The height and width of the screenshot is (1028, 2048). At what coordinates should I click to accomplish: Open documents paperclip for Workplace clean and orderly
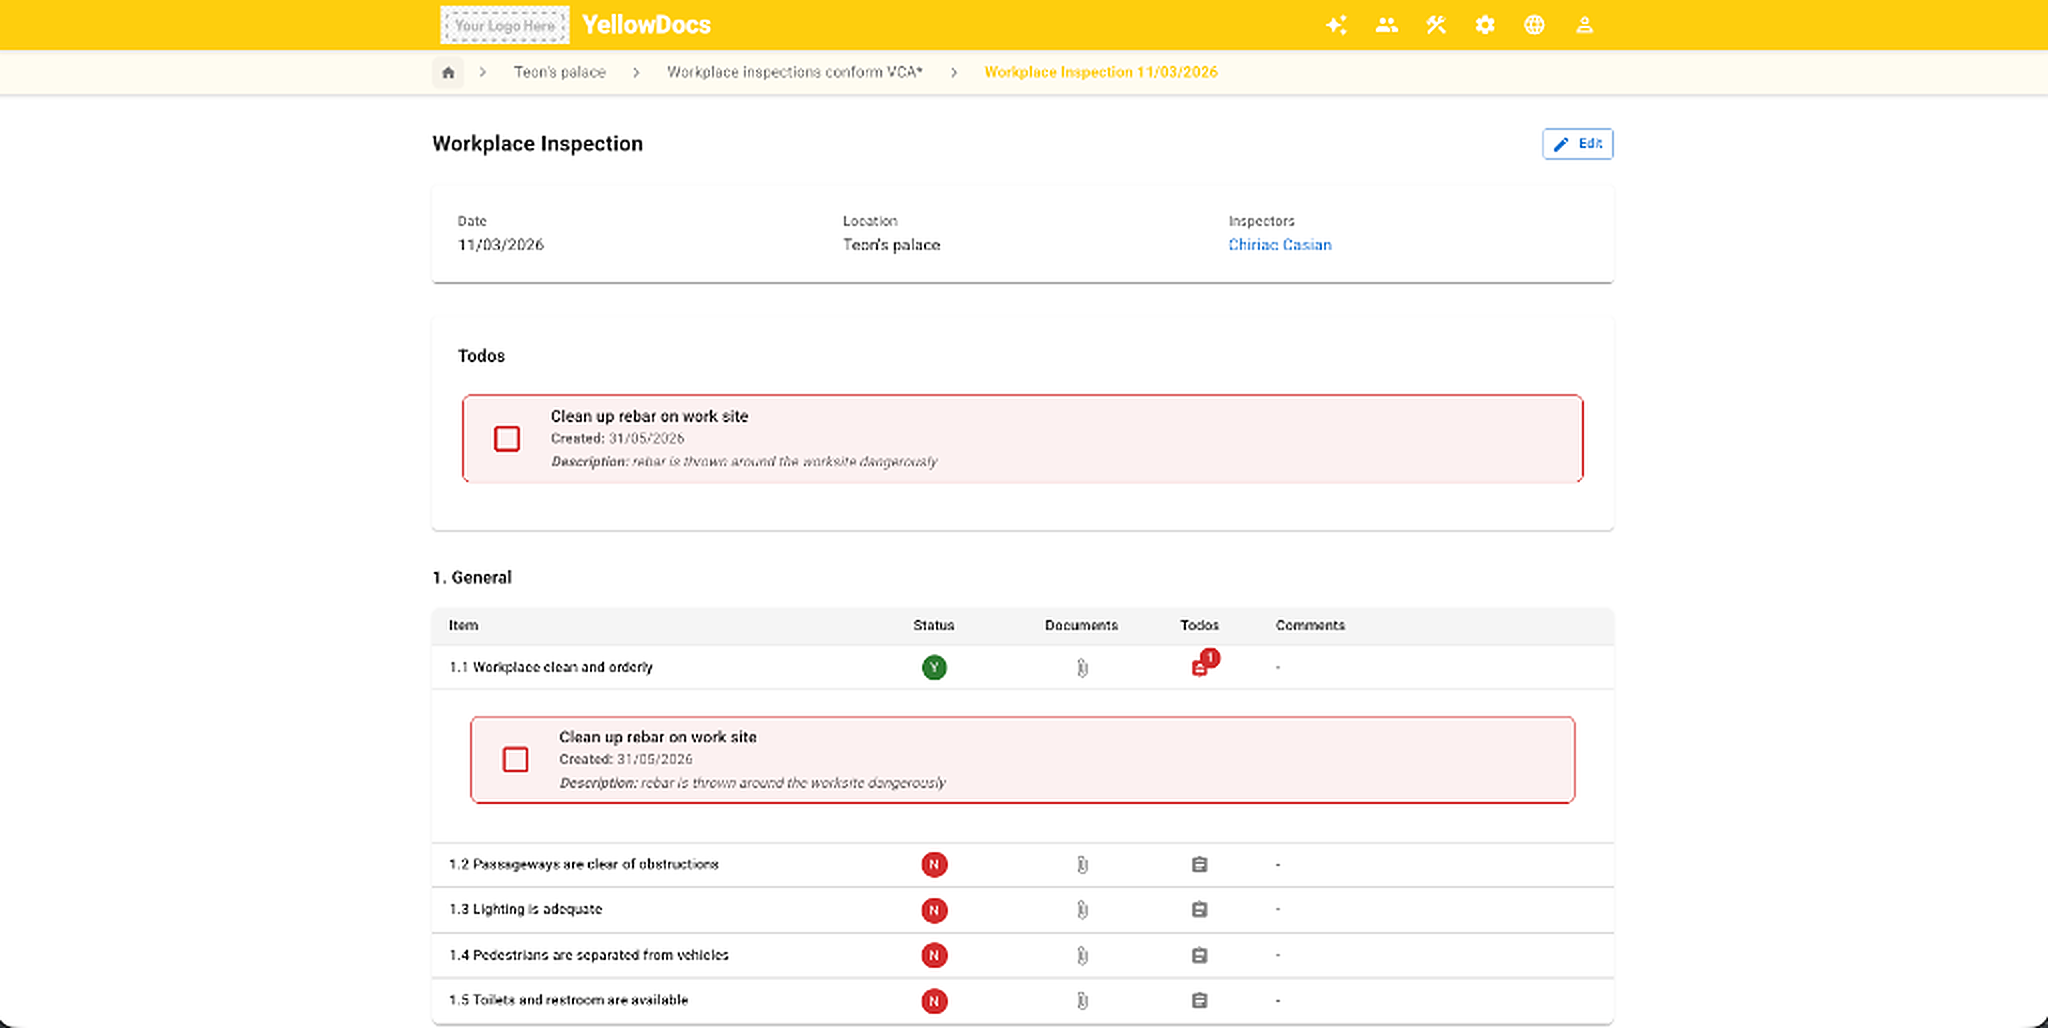pos(1082,668)
